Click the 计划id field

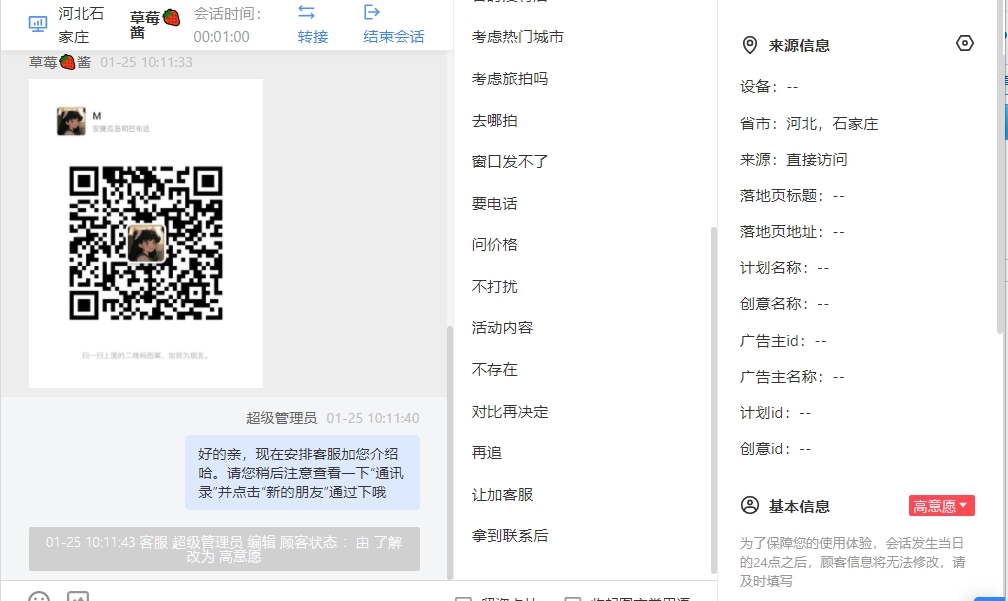click(x=775, y=413)
